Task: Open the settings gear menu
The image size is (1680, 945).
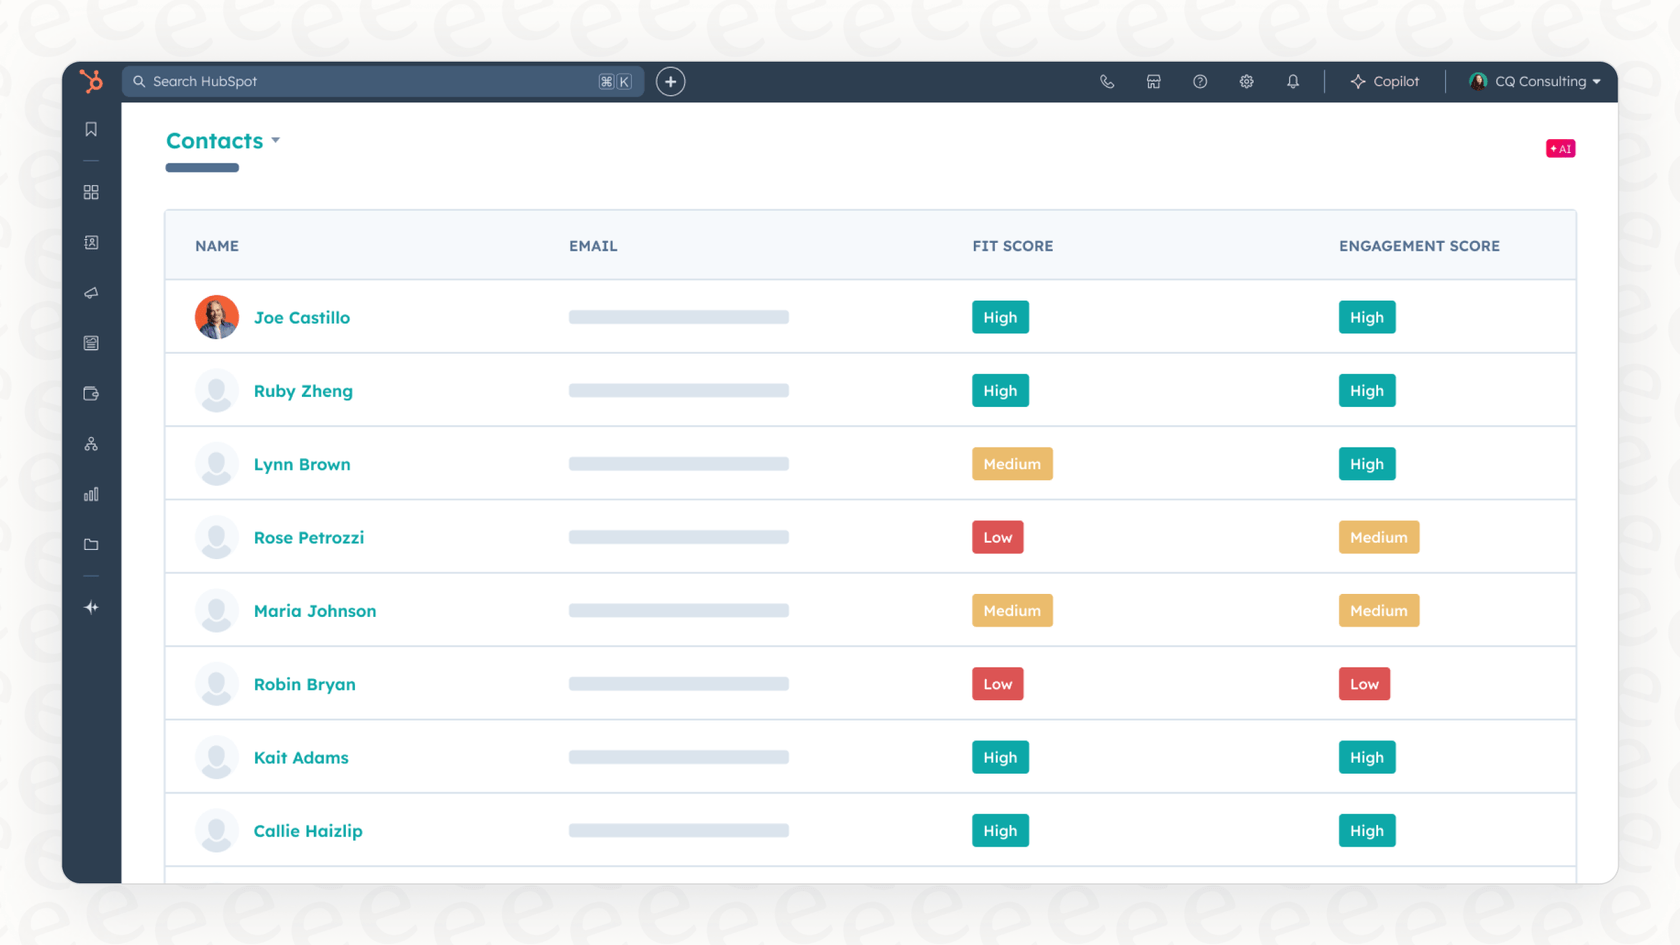Action: (1246, 81)
